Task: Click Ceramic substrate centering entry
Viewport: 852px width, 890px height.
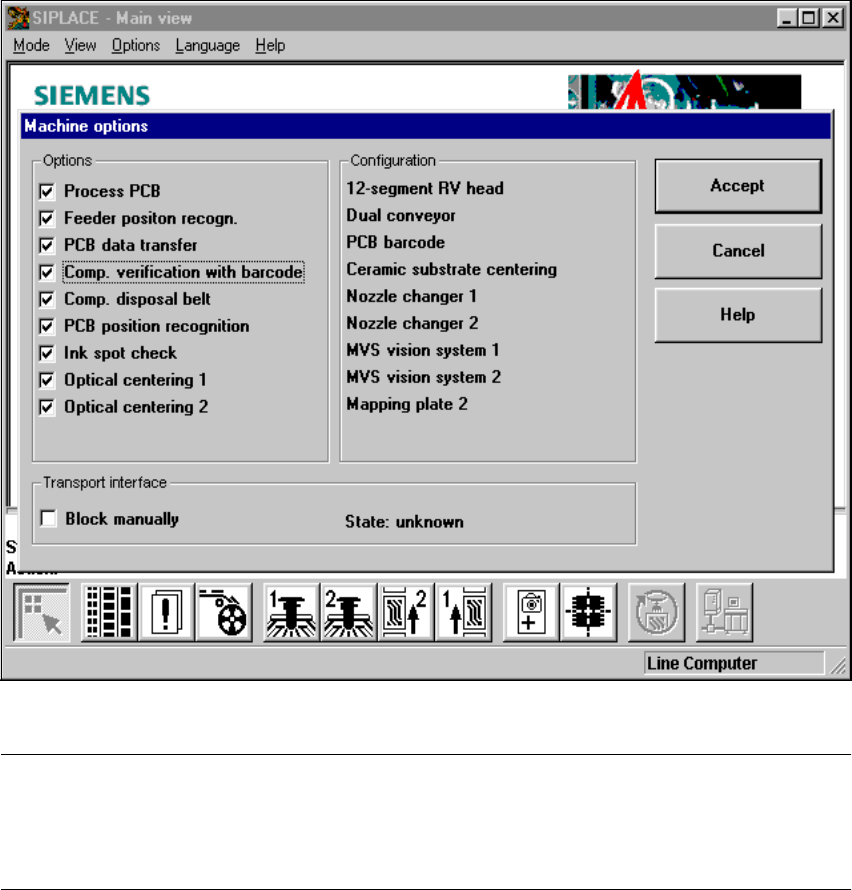Action: pyautogui.click(x=451, y=270)
